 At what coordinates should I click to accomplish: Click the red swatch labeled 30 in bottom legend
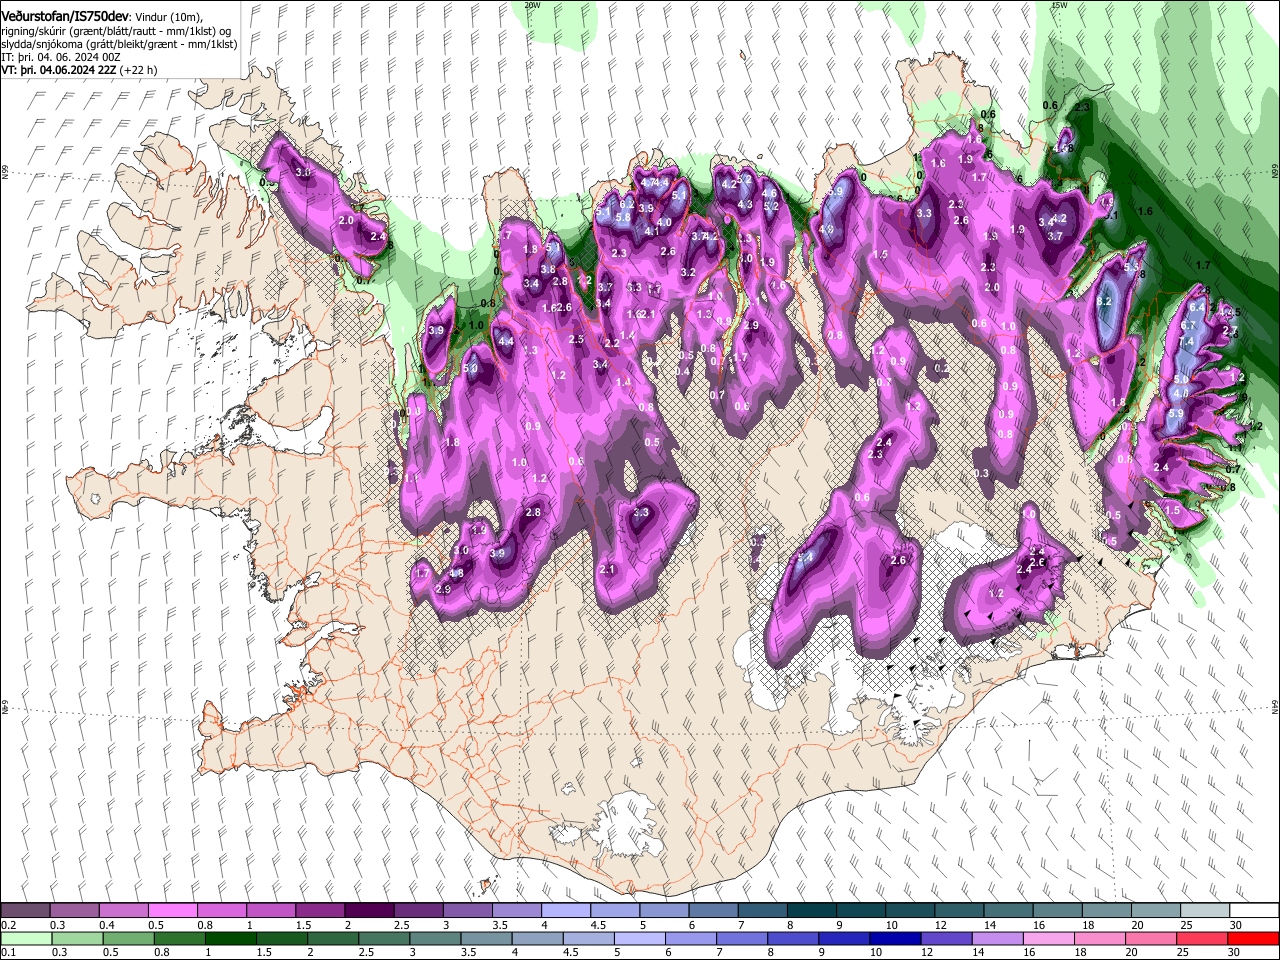point(1254,938)
